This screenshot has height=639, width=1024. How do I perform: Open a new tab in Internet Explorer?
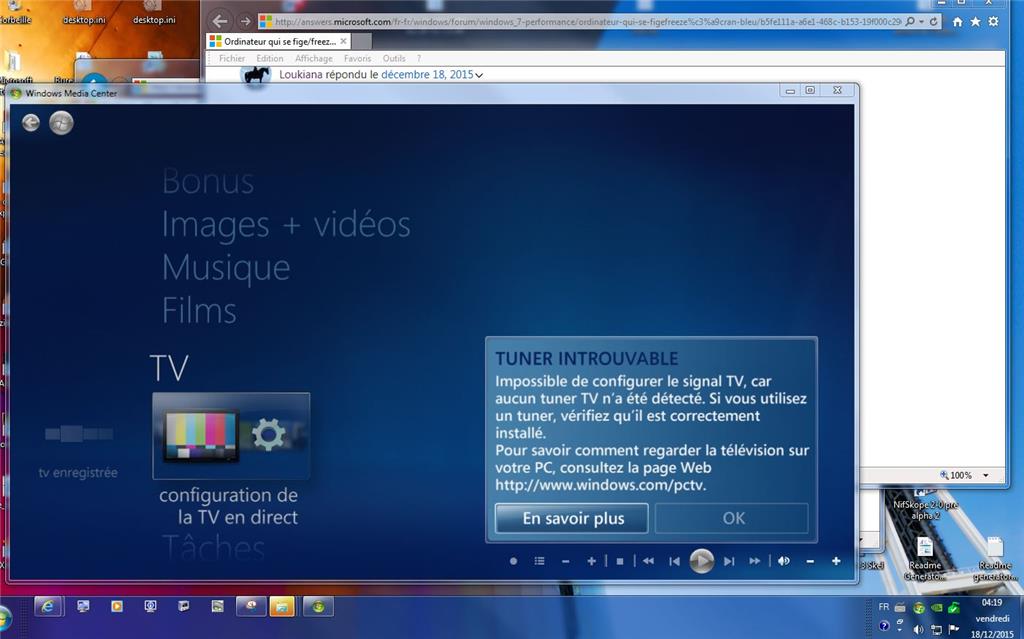pos(362,41)
